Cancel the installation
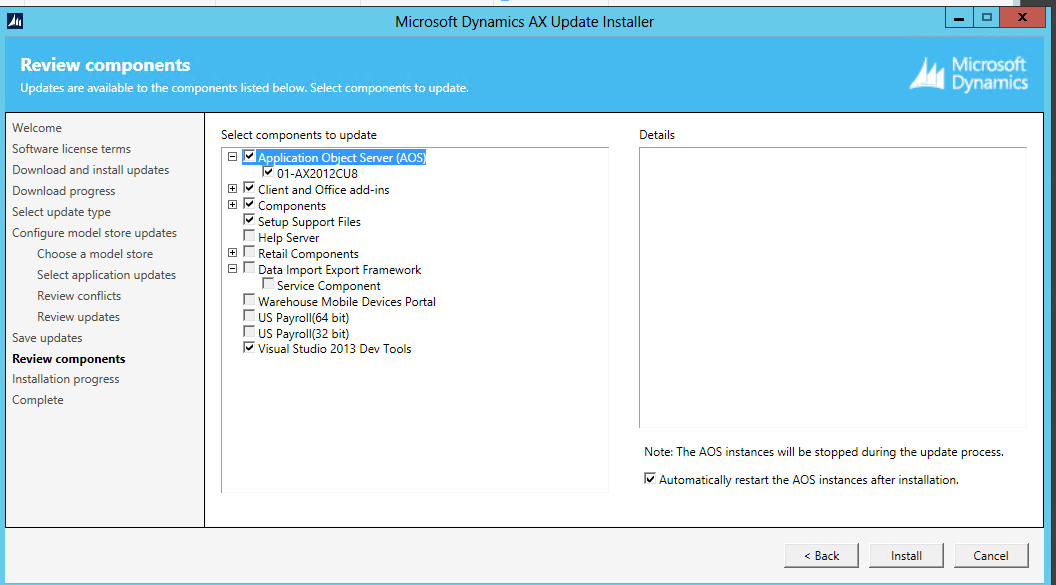This screenshot has width=1056, height=585. point(991,555)
